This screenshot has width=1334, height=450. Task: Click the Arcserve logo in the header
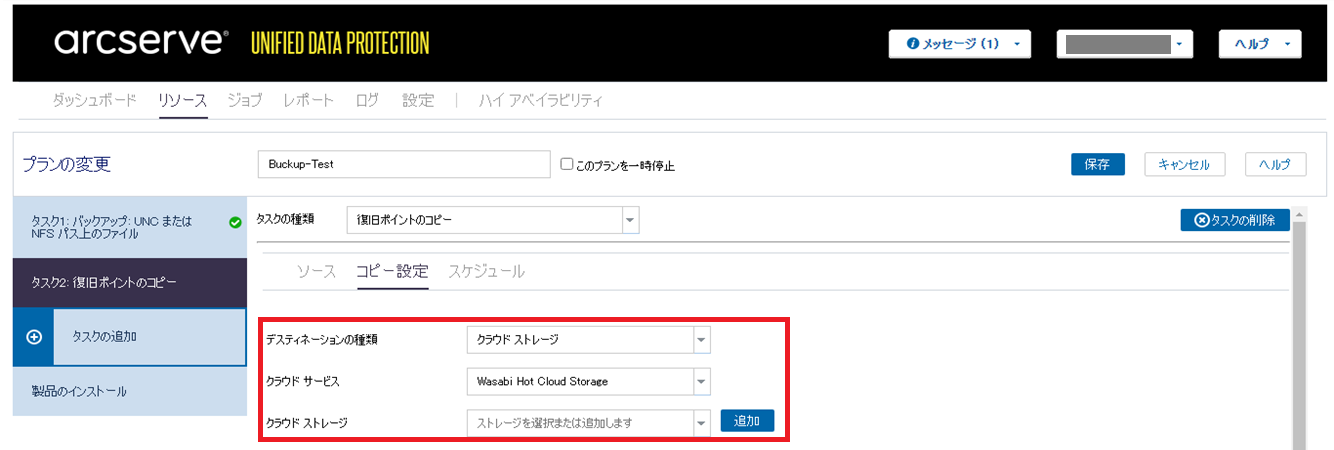[141, 42]
